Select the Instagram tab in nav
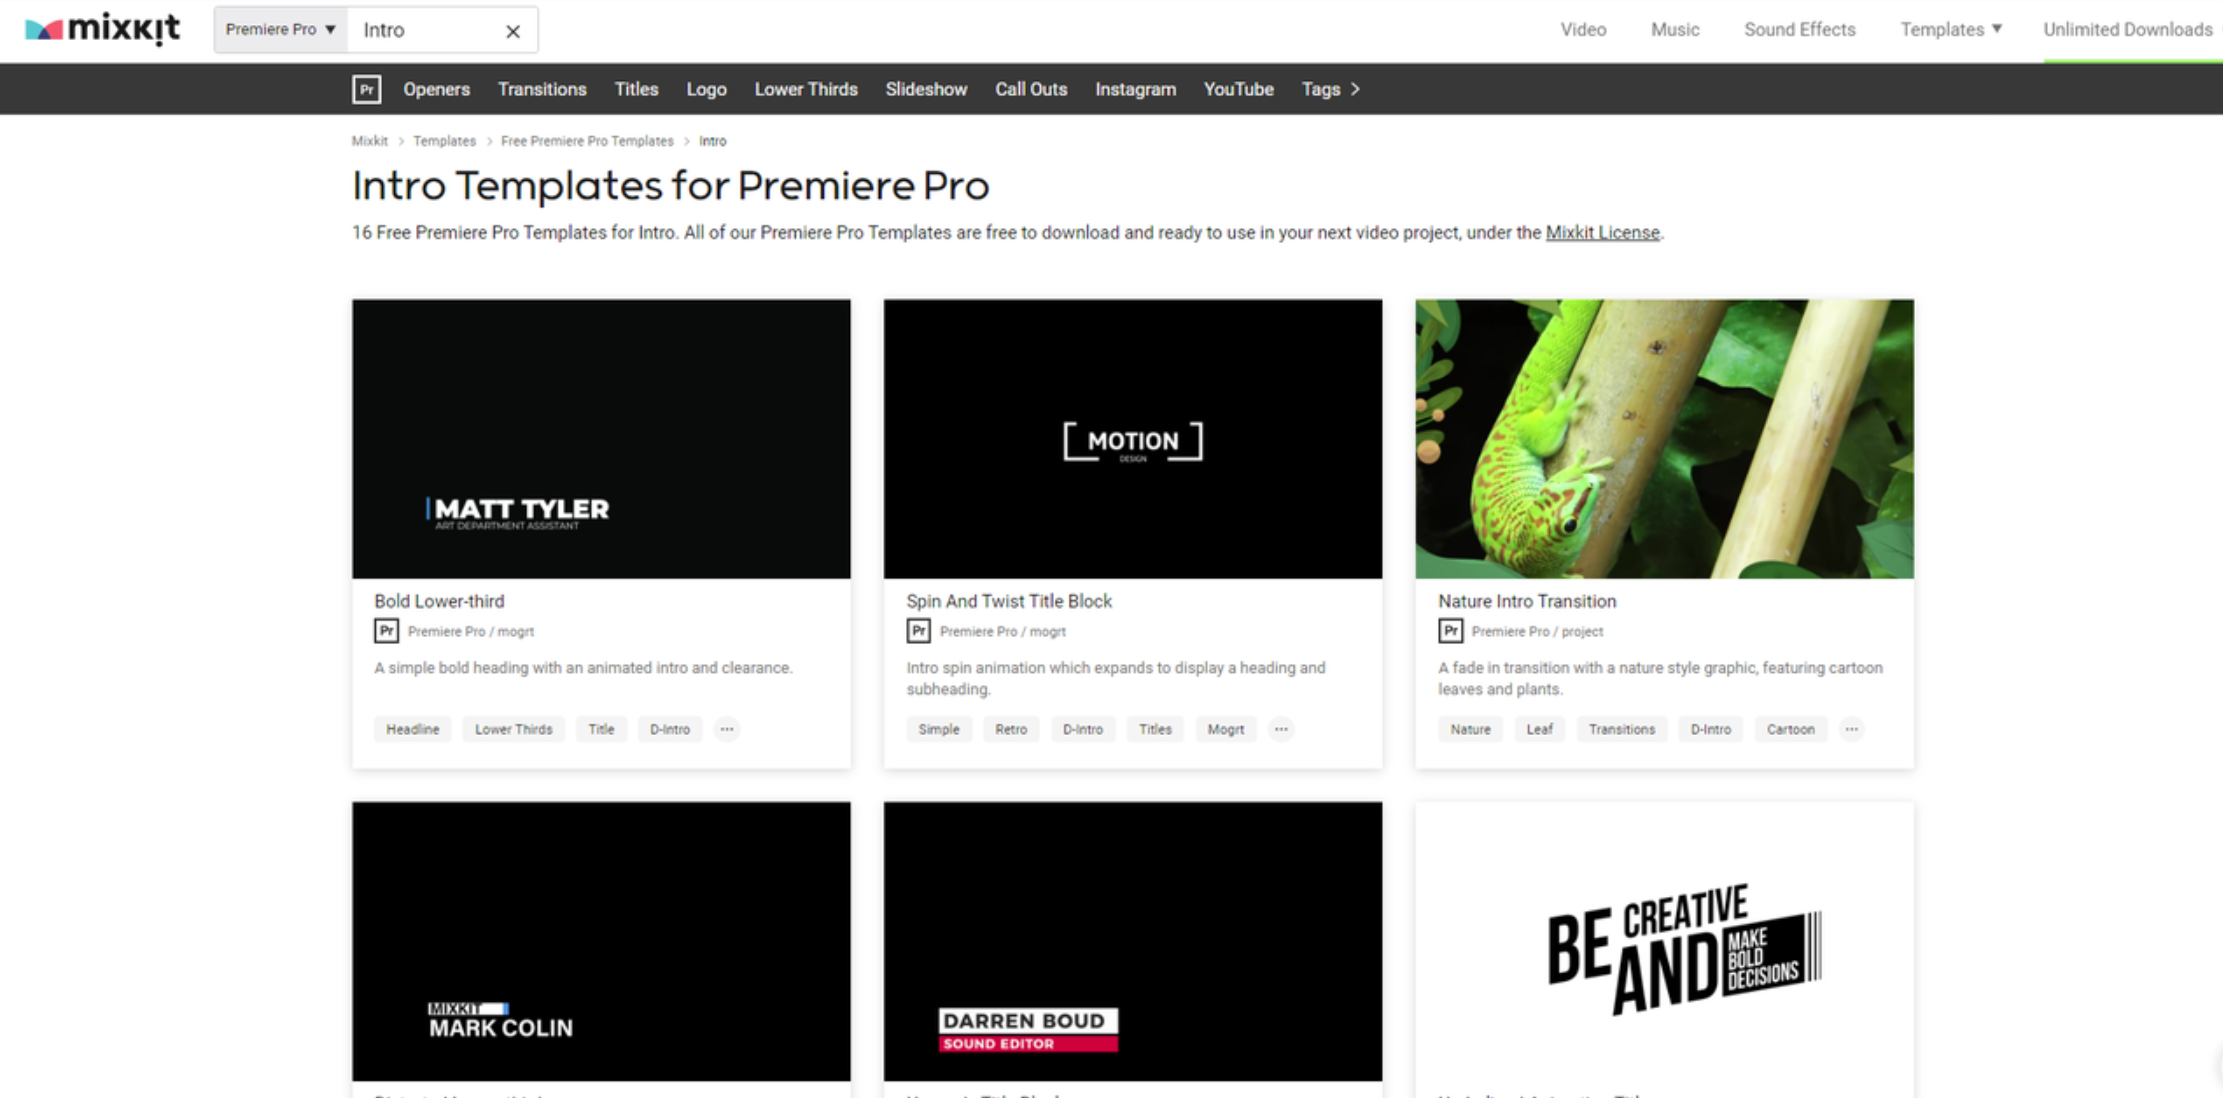Image resolution: width=2223 pixels, height=1098 pixels. coord(1136,89)
